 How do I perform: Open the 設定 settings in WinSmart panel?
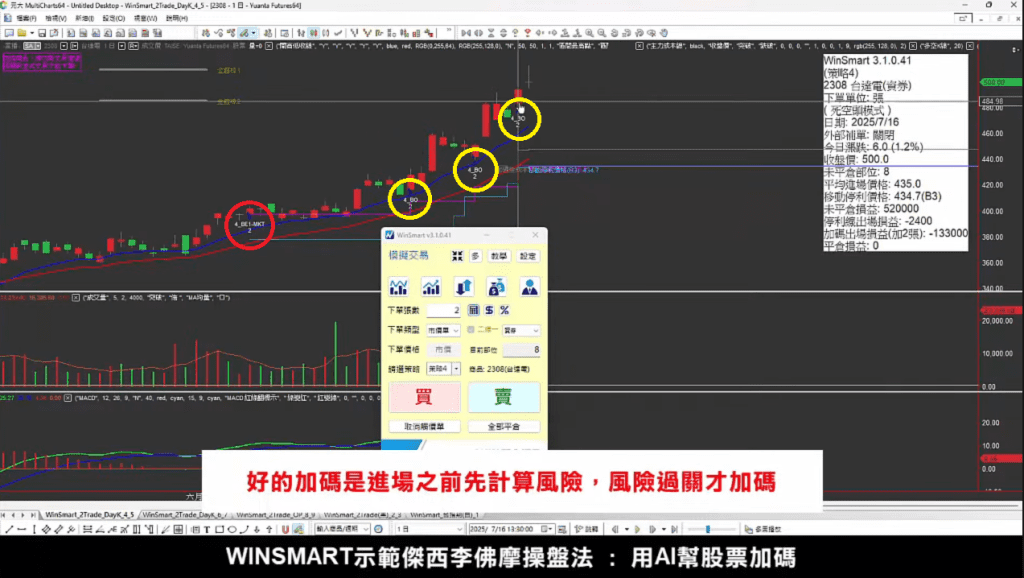(528, 256)
